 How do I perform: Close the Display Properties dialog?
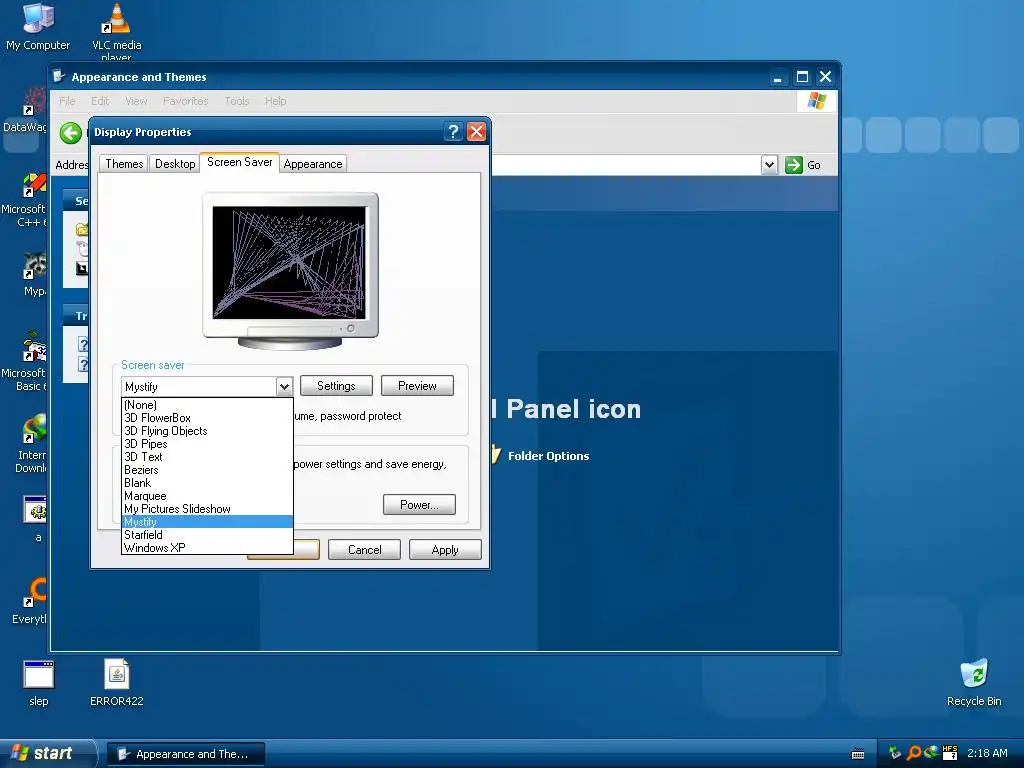[x=477, y=132]
